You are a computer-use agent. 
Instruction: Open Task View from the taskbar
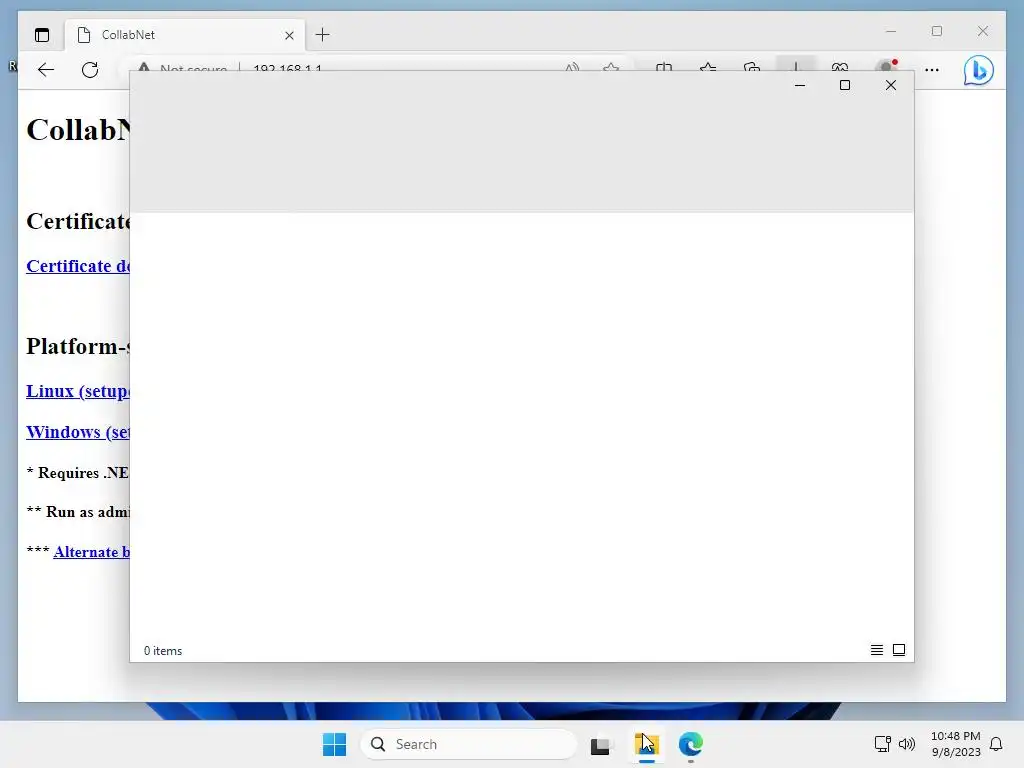(x=601, y=744)
